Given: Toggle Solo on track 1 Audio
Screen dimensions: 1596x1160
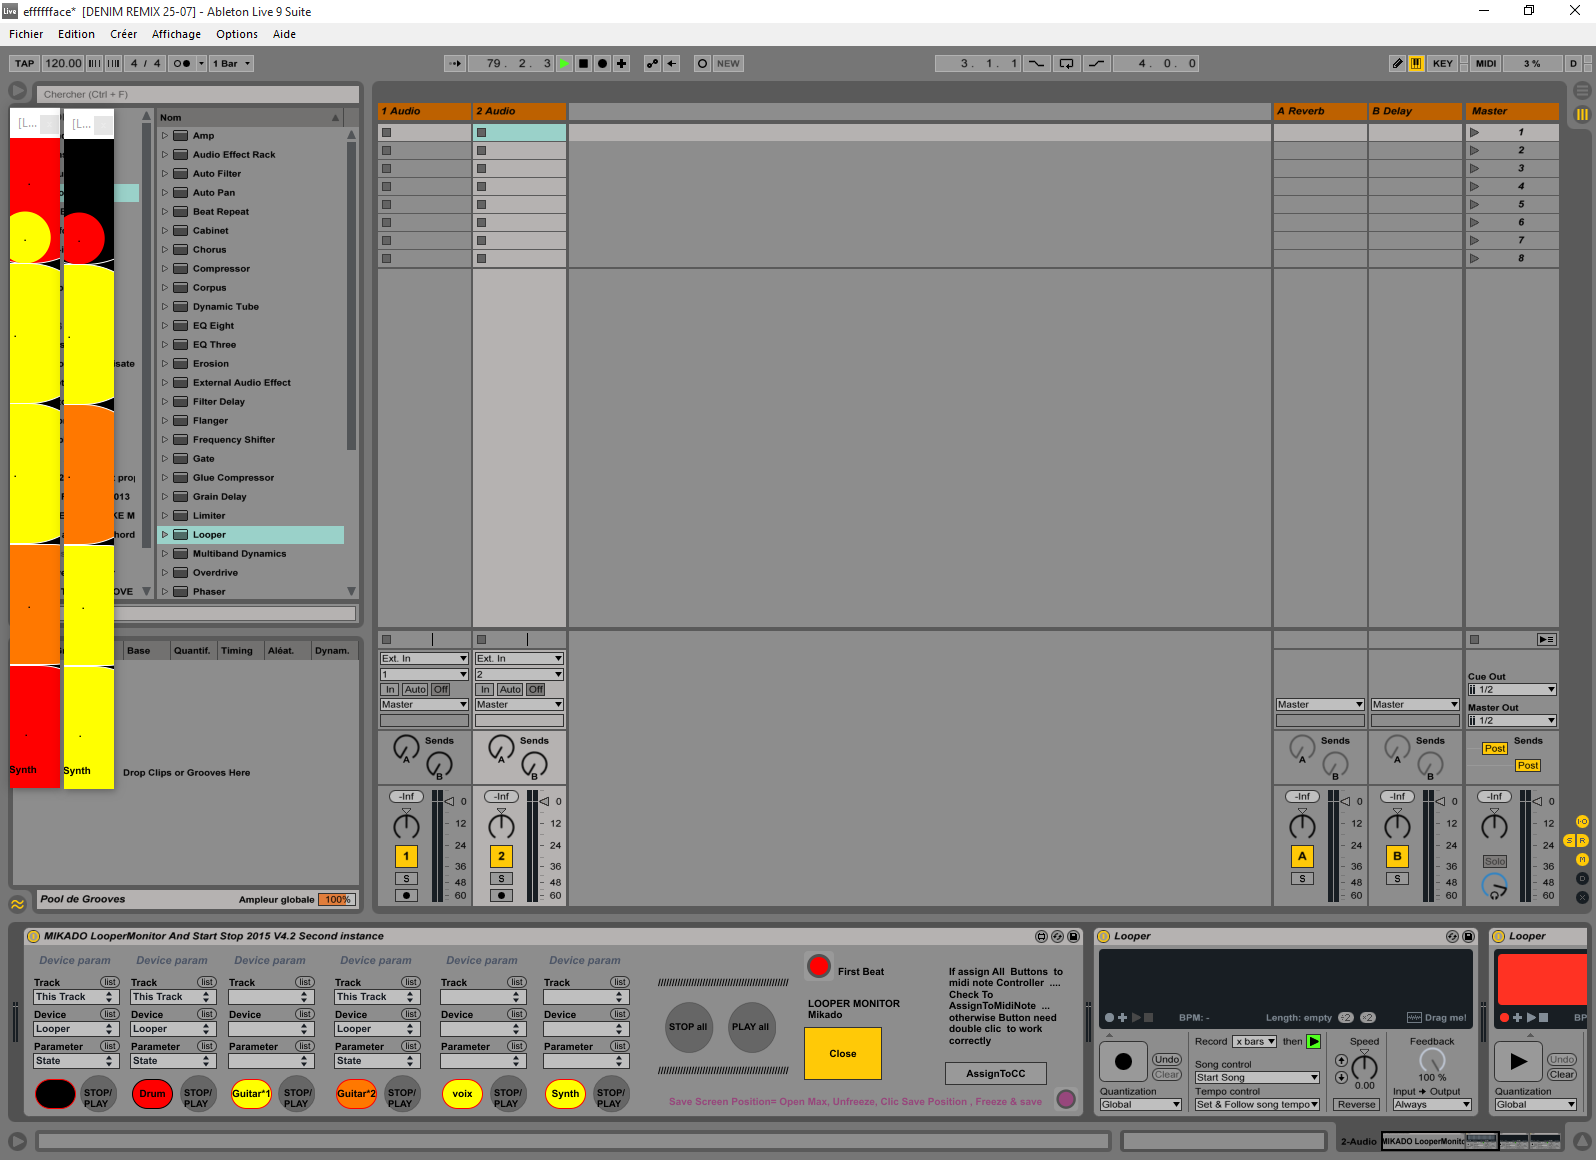Looking at the screenshot, I should (x=406, y=879).
